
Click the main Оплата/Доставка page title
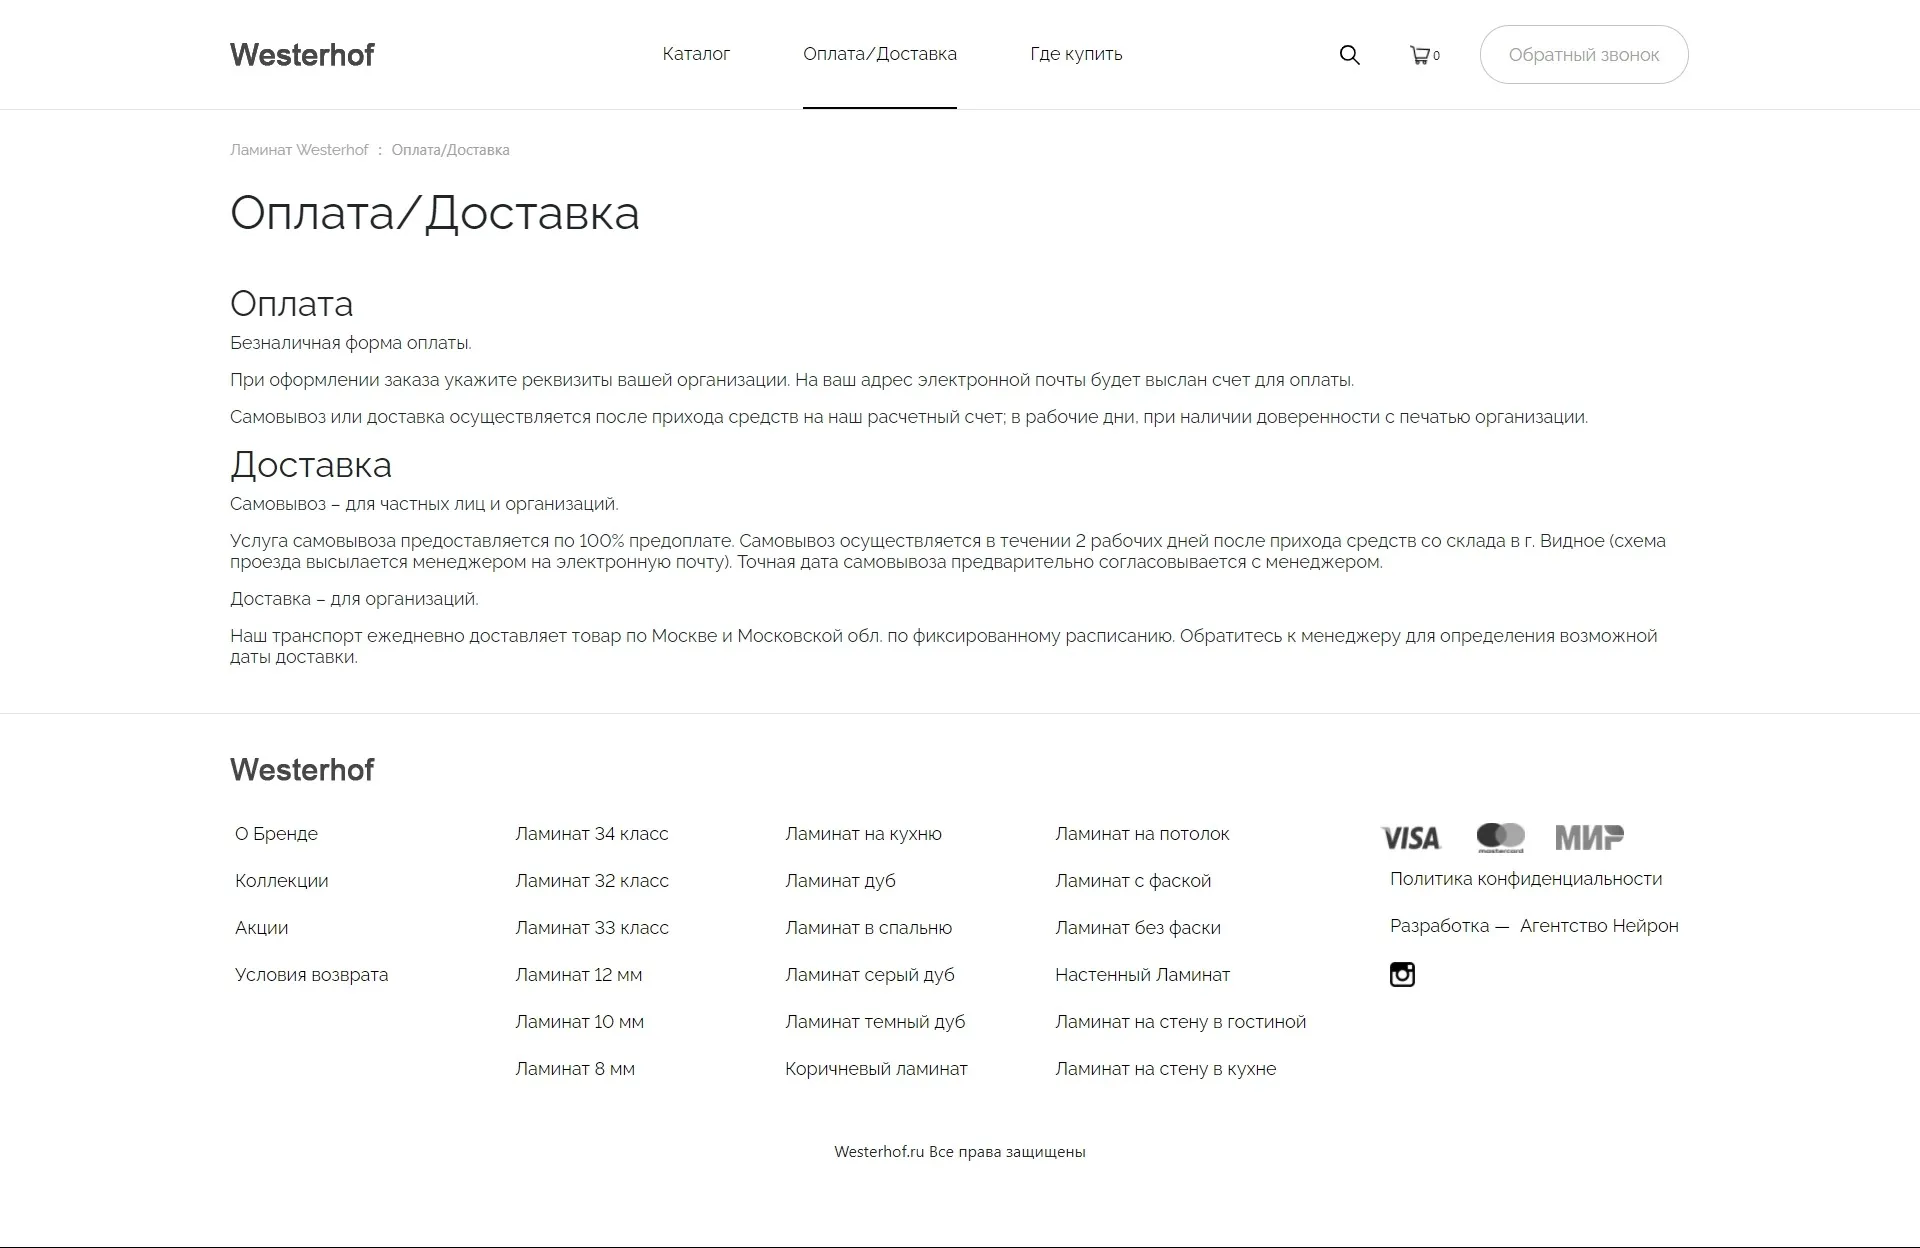click(435, 213)
